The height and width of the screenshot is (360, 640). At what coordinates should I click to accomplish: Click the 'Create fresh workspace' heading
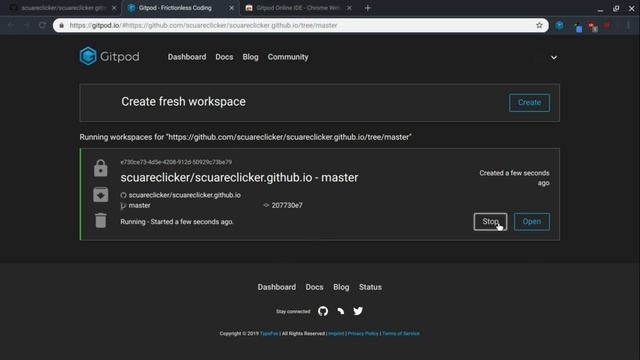click(183, 102)
